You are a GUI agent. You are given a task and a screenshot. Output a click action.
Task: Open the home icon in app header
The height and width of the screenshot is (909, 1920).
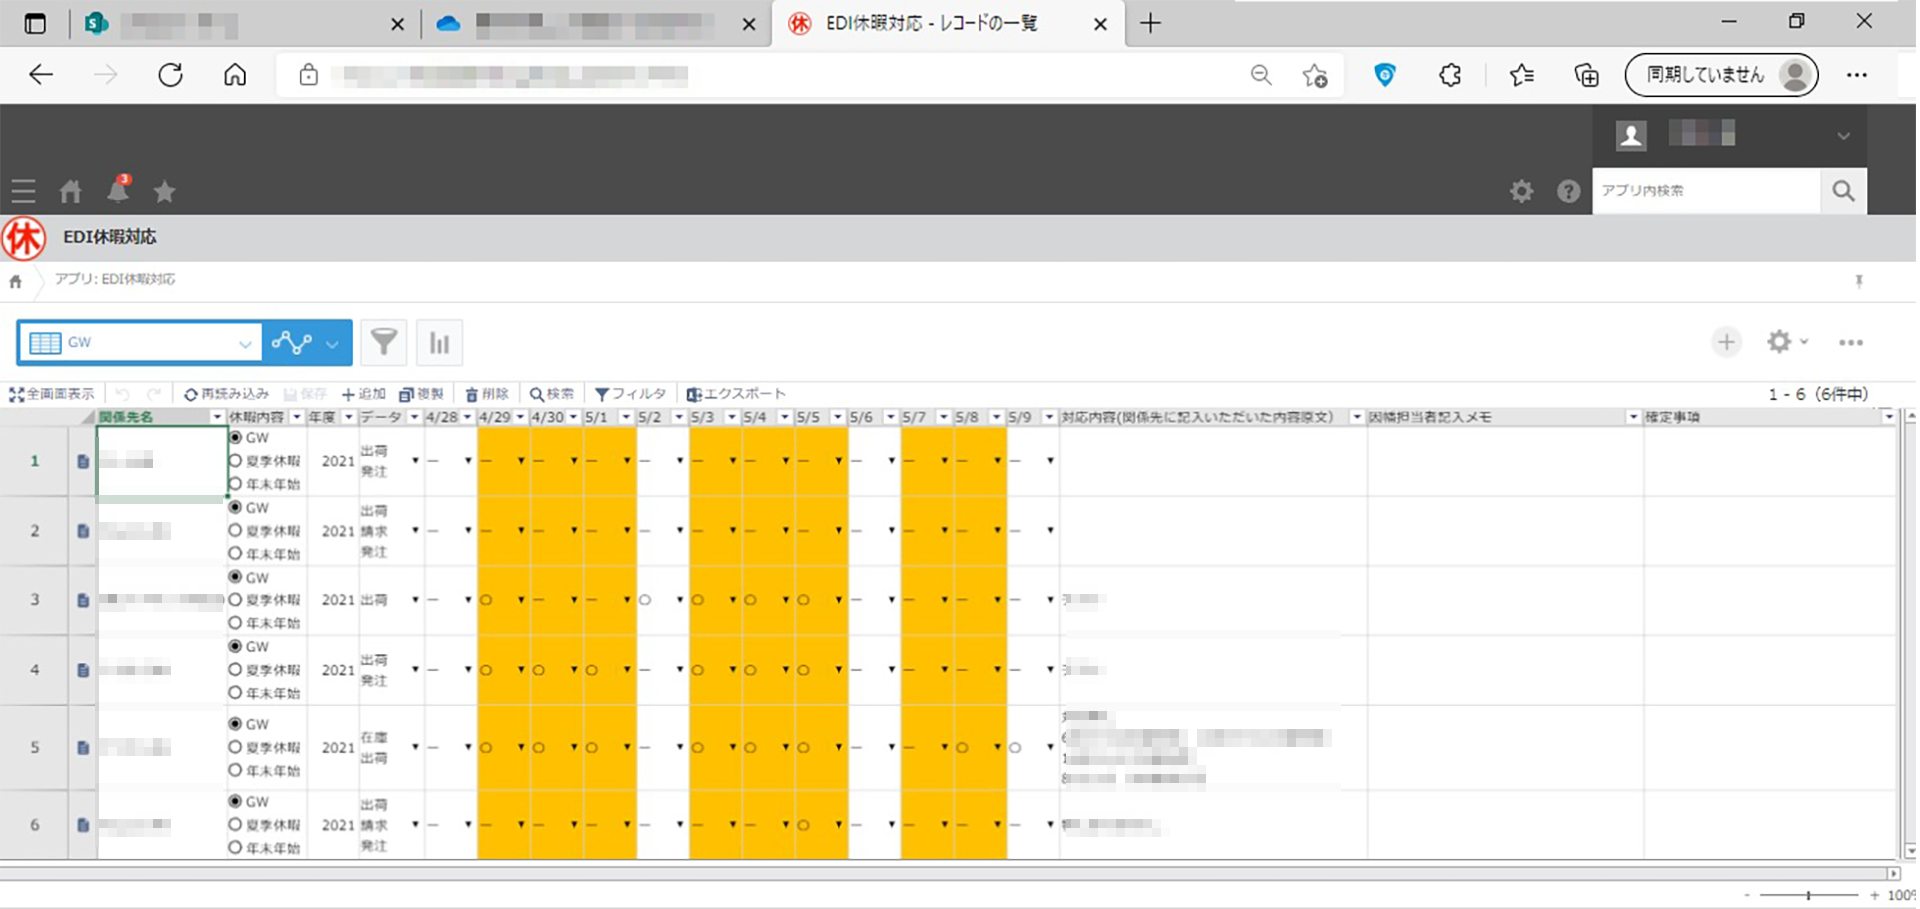pos(70,191)
